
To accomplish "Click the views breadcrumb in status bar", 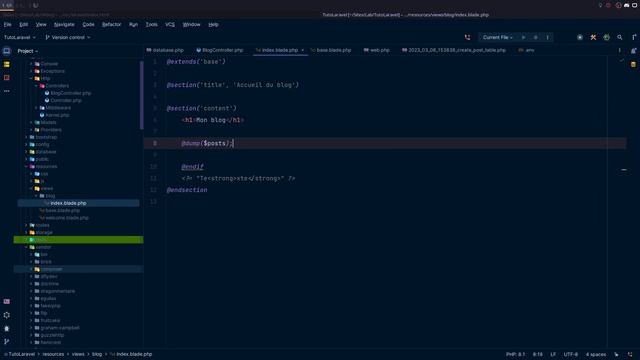I will point(78,354).
